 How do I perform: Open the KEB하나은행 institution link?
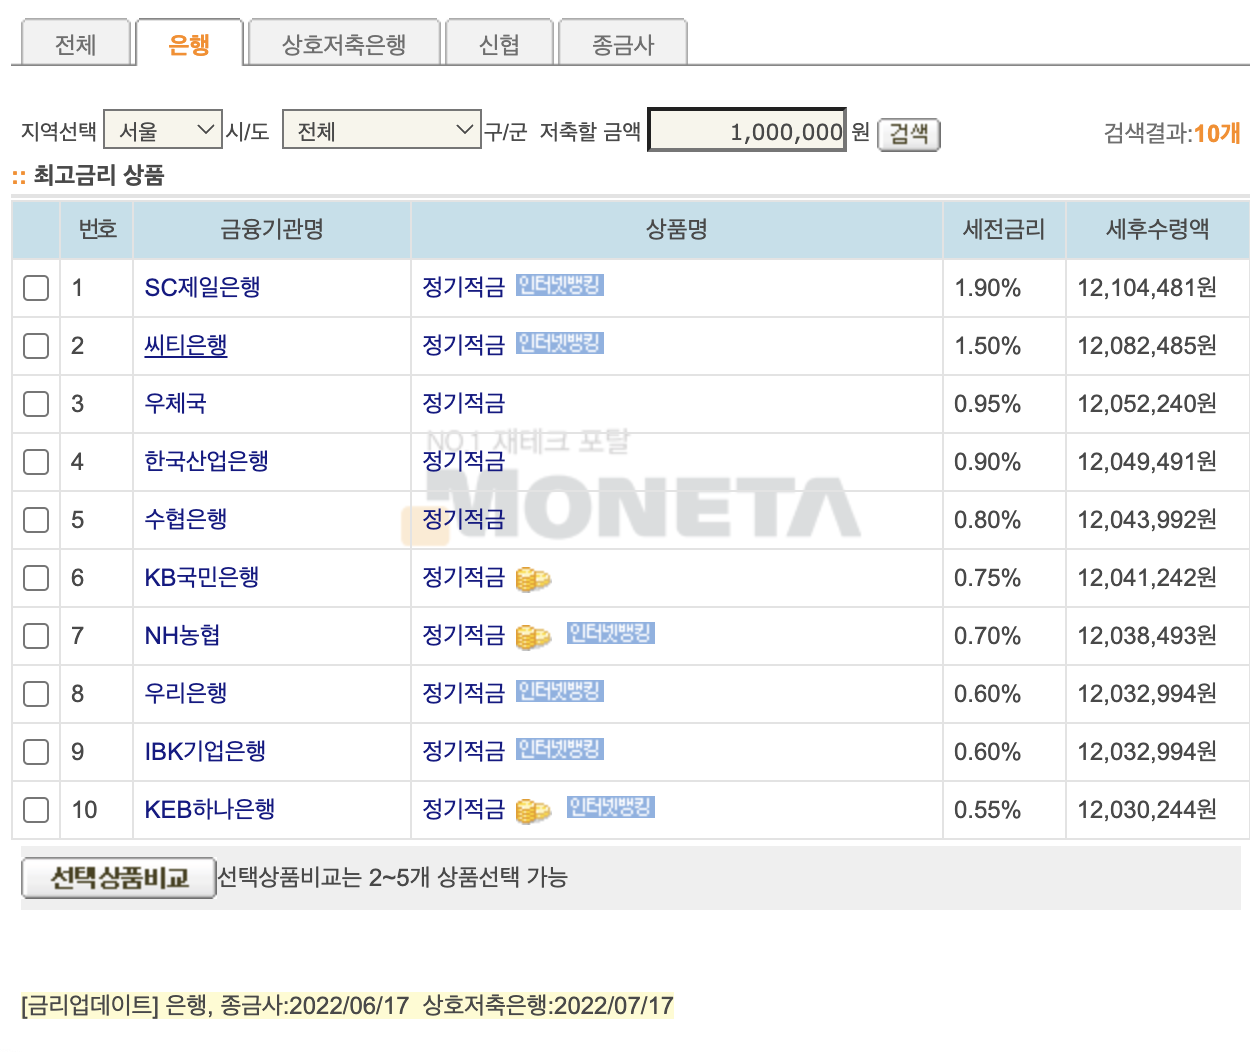[x=210, y=810]
